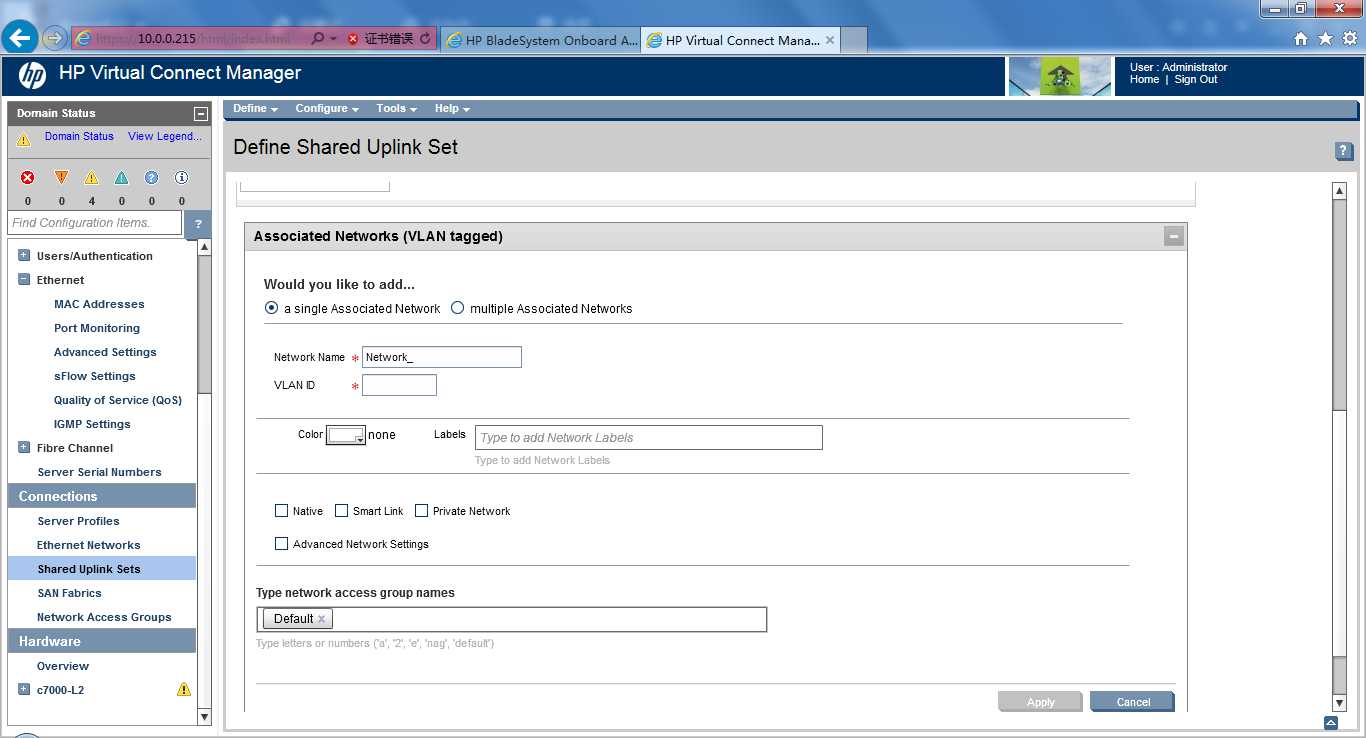The image size is (1366, 738).
Task: Expand Users/Authentication tree node
Action: (x=24, y=255)
